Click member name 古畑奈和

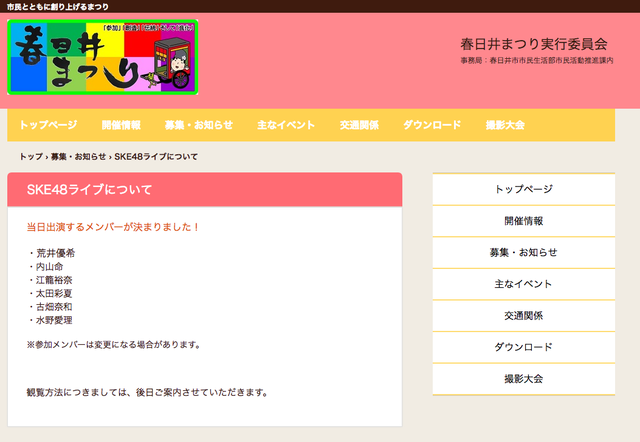click(54, 307)
